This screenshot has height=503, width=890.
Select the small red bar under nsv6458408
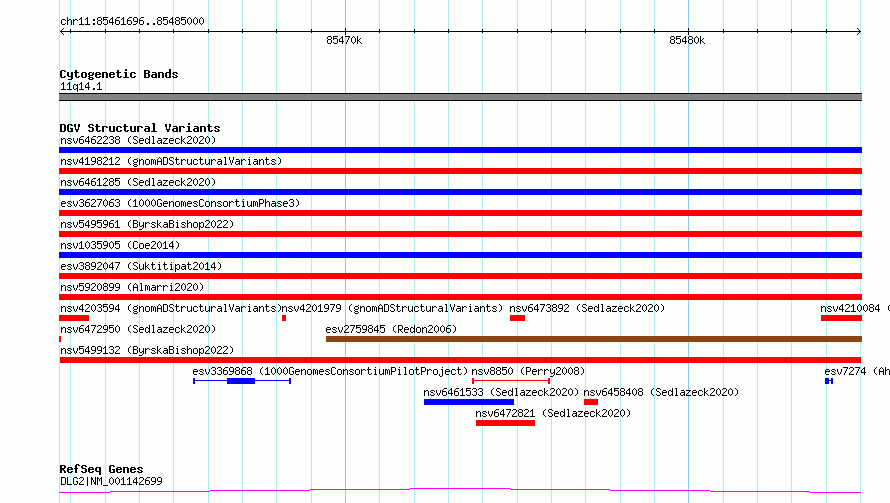(x=591, y=402)
